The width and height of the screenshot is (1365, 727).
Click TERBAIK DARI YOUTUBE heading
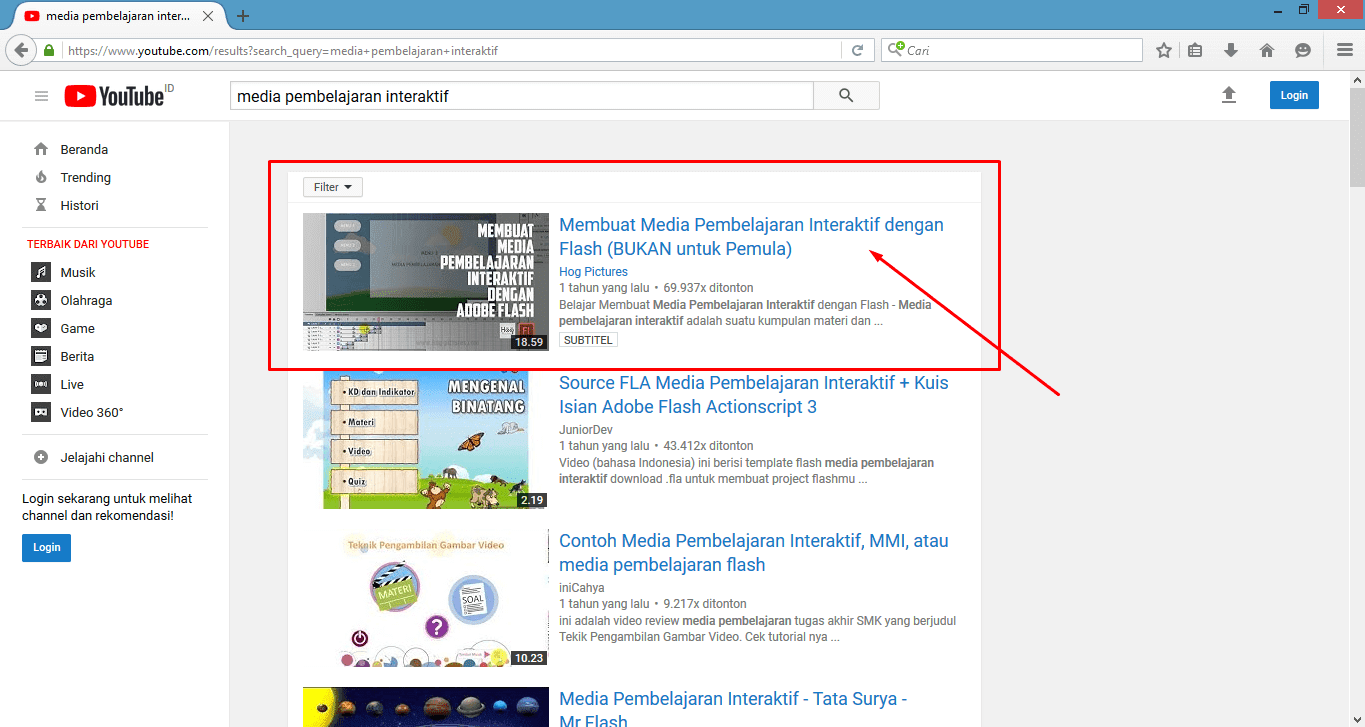tap(88, 244)
